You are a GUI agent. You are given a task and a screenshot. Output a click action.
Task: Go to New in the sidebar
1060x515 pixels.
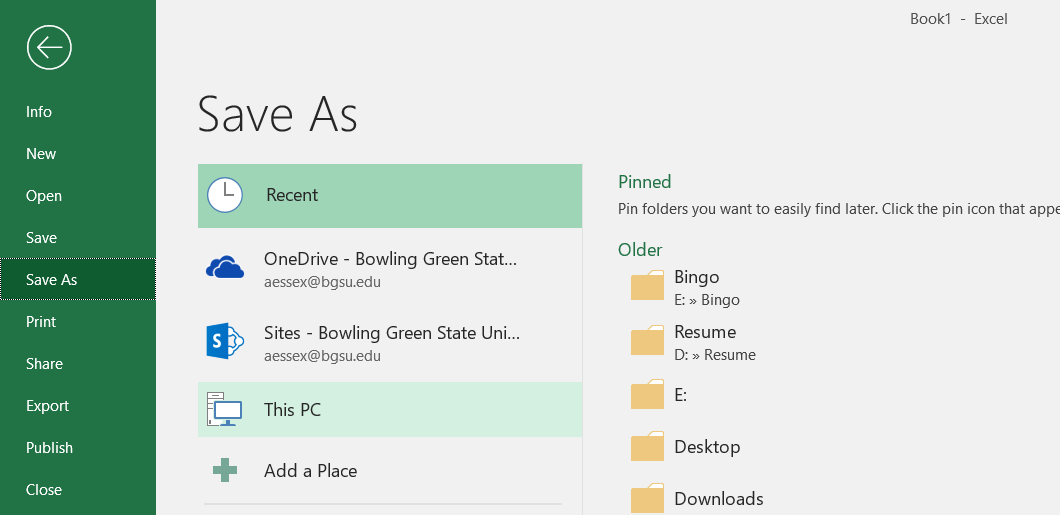click(x=41, y=154)
